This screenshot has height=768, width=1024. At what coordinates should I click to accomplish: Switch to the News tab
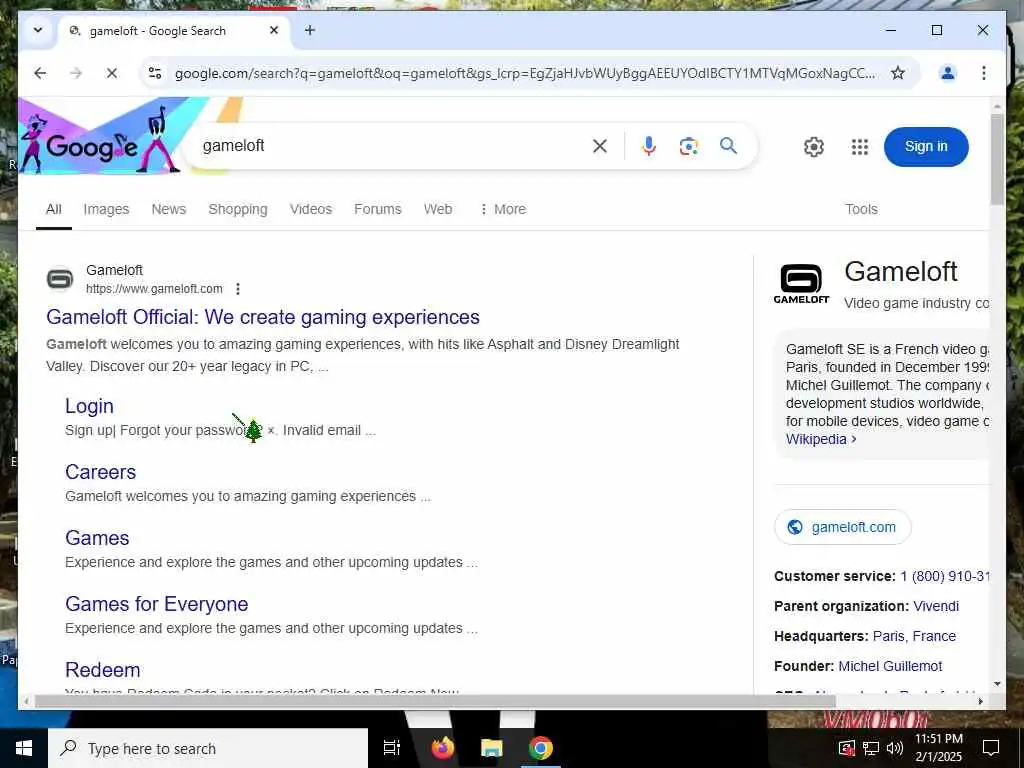point(168,209)
